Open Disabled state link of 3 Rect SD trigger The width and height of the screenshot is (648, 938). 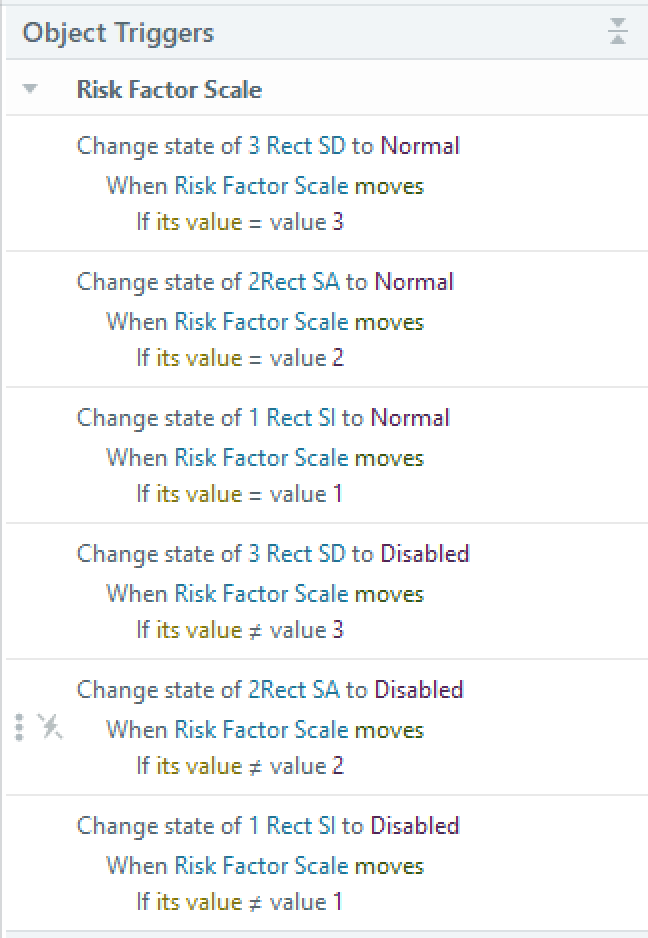424,554
